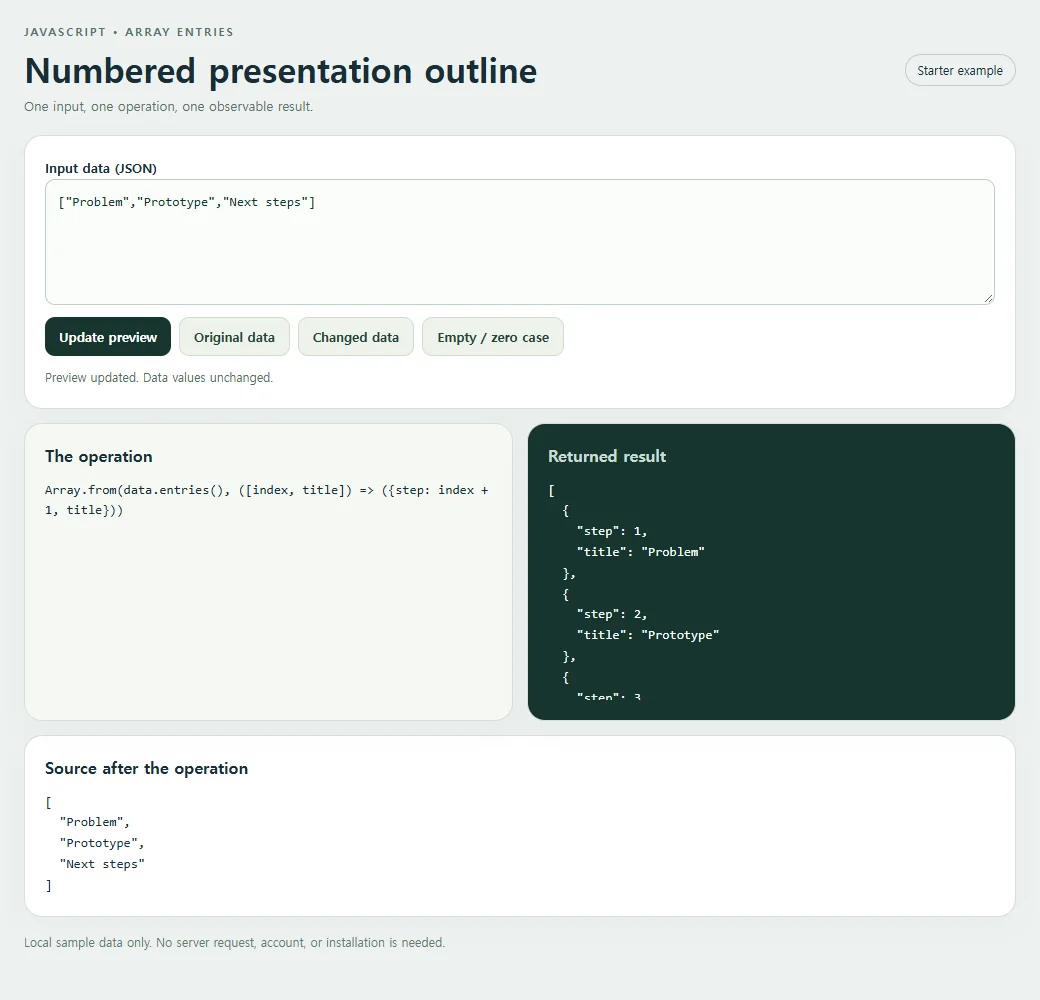The image size is (1040, 1000).
Task: Click the operation code snippet
Action: coord(268,500)
